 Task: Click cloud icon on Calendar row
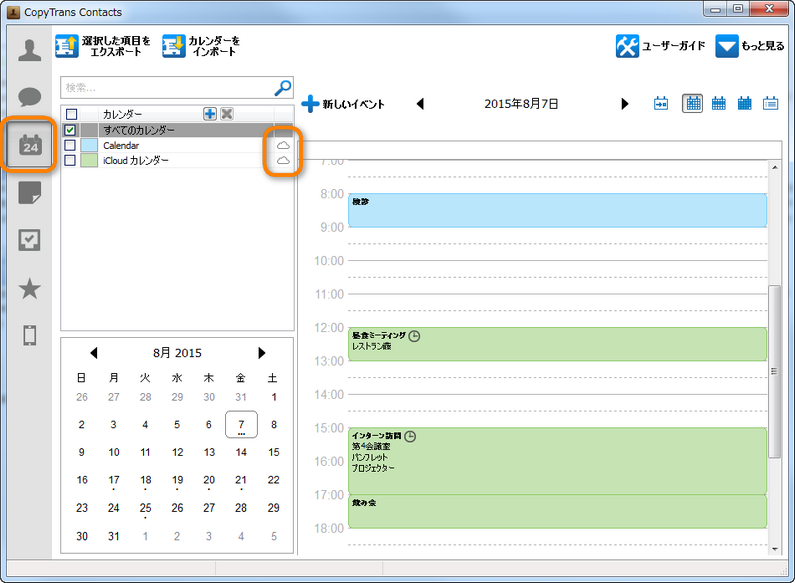pos(283,145)
